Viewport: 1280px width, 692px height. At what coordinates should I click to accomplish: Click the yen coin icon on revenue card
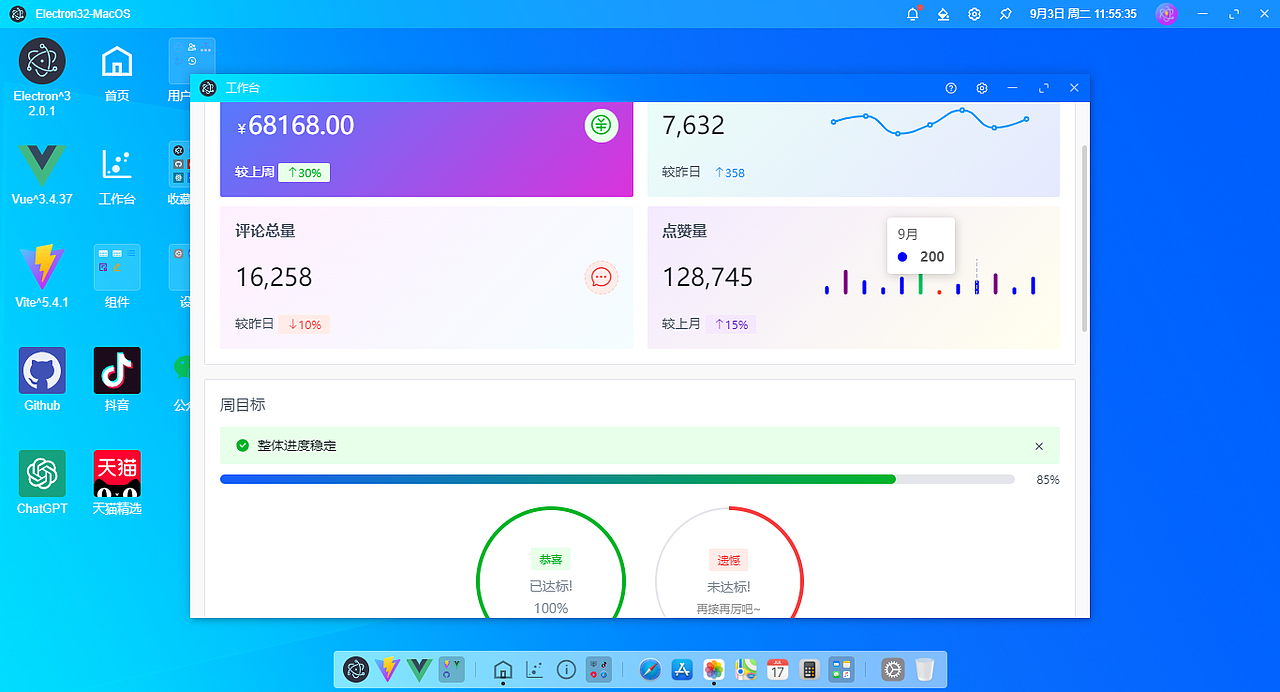[601, 126]
